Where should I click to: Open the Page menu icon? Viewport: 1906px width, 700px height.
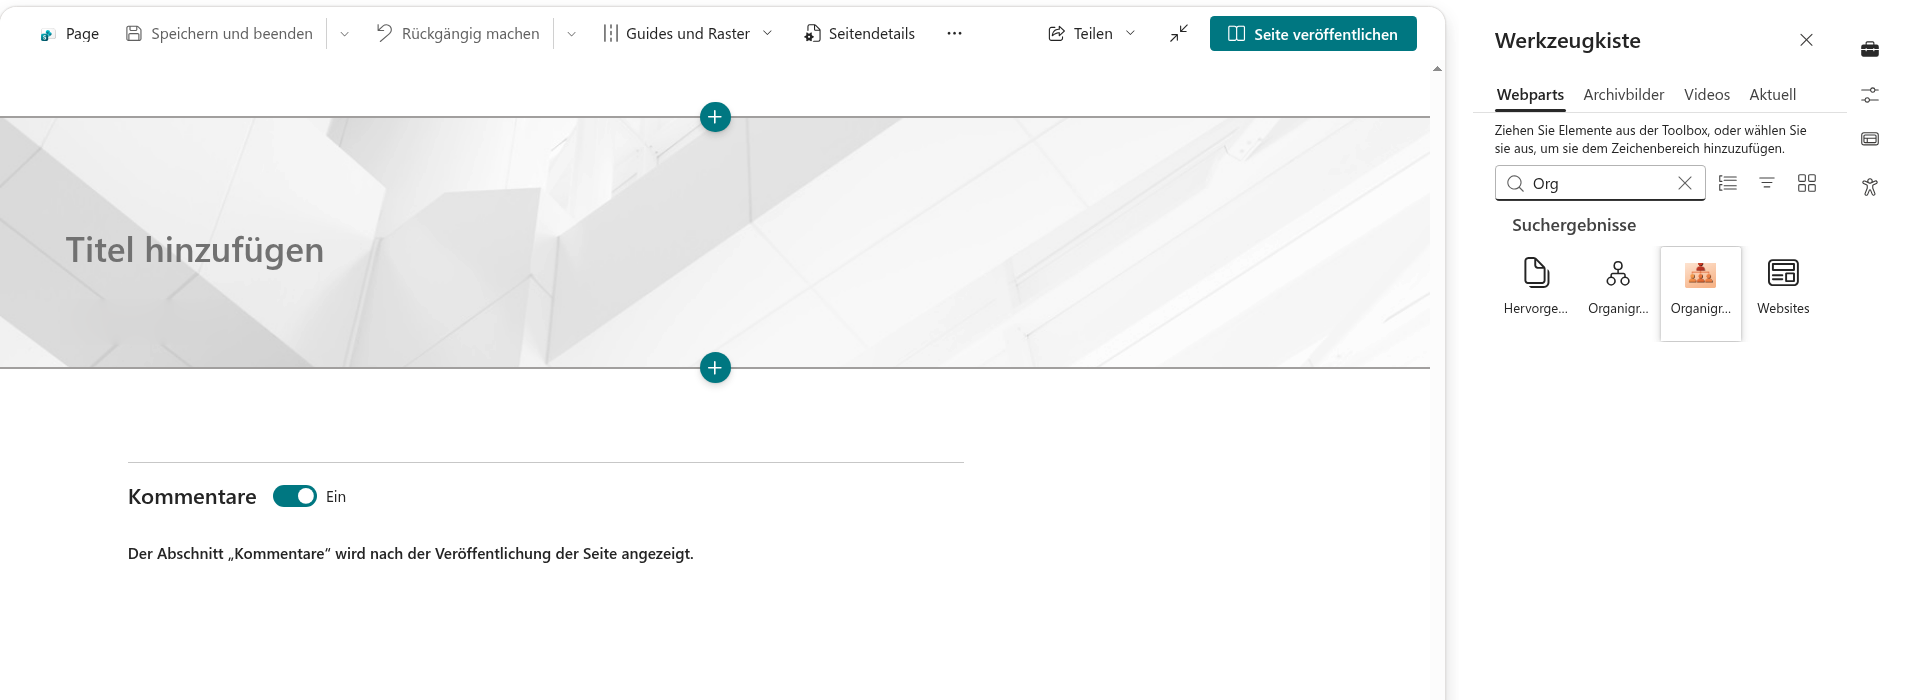point(47,34)
